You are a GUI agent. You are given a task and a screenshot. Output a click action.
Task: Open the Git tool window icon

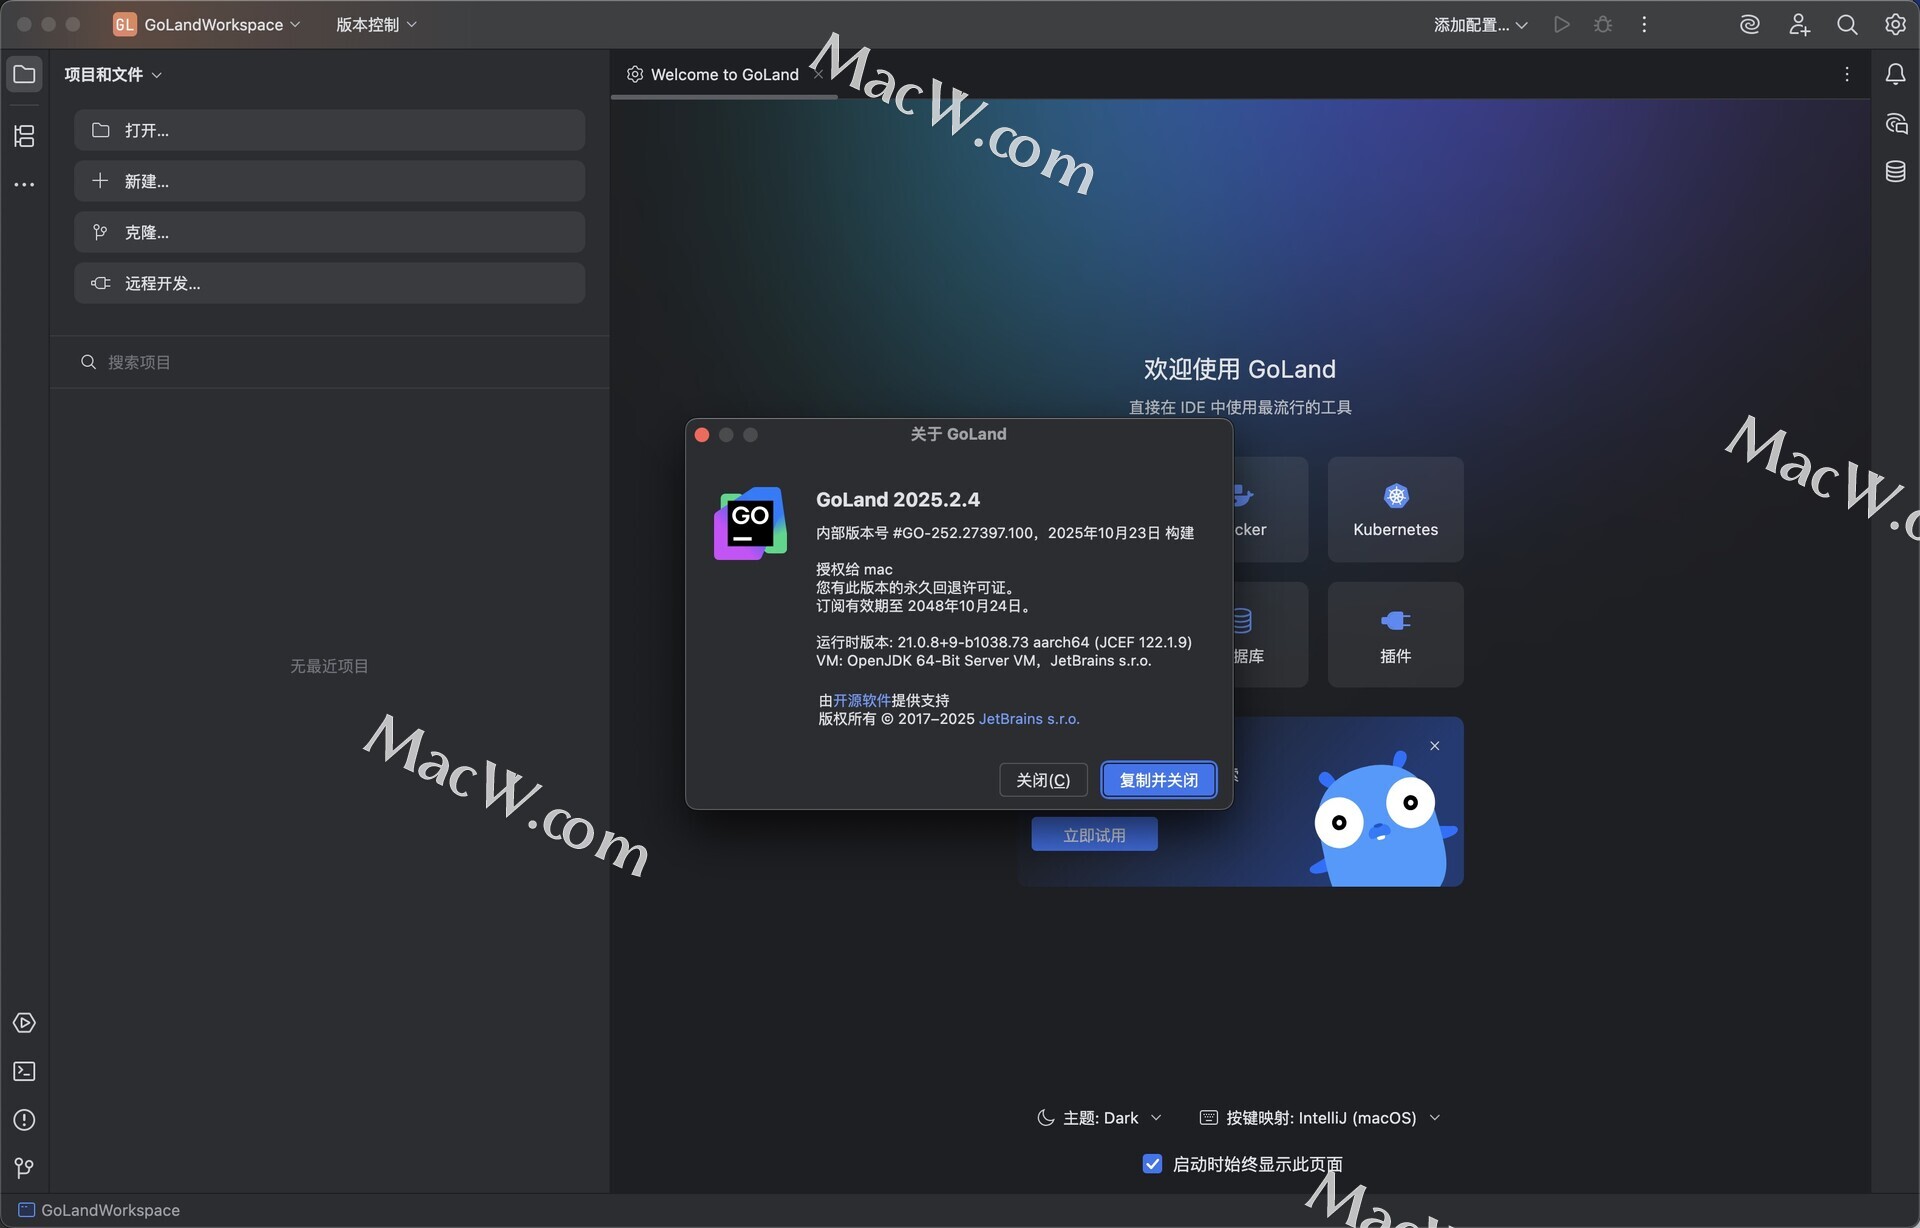[x=24, y=1168]
